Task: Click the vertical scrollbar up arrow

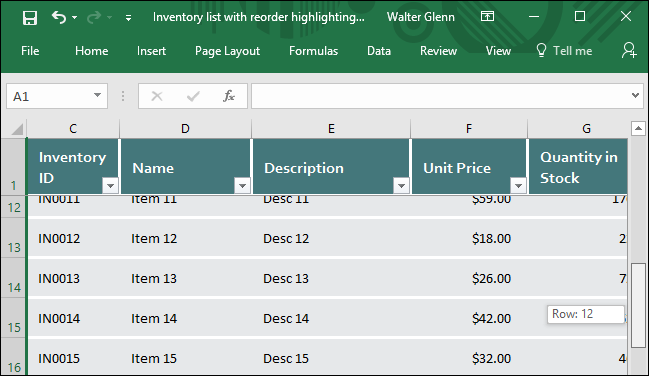Action: pos(638,129)
